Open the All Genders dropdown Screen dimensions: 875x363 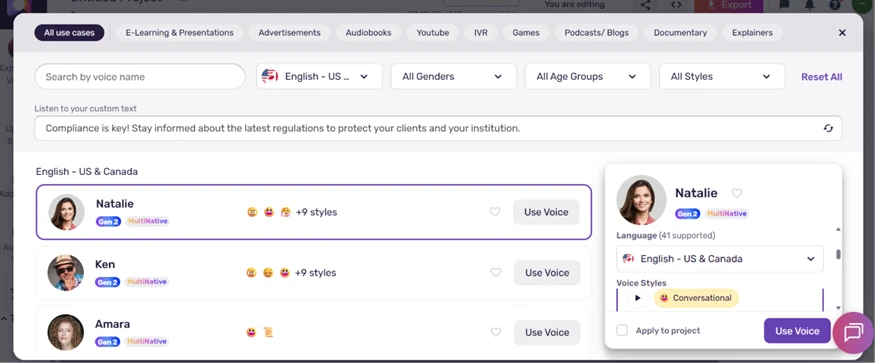coord(454,77)
